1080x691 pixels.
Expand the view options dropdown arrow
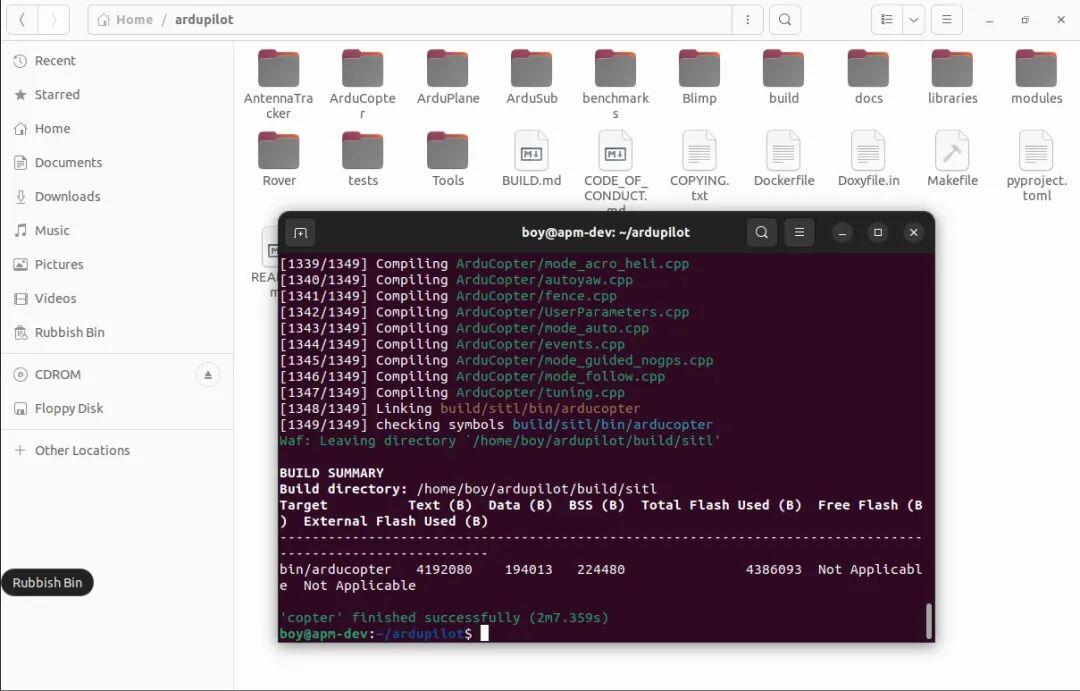coord(913,19)
